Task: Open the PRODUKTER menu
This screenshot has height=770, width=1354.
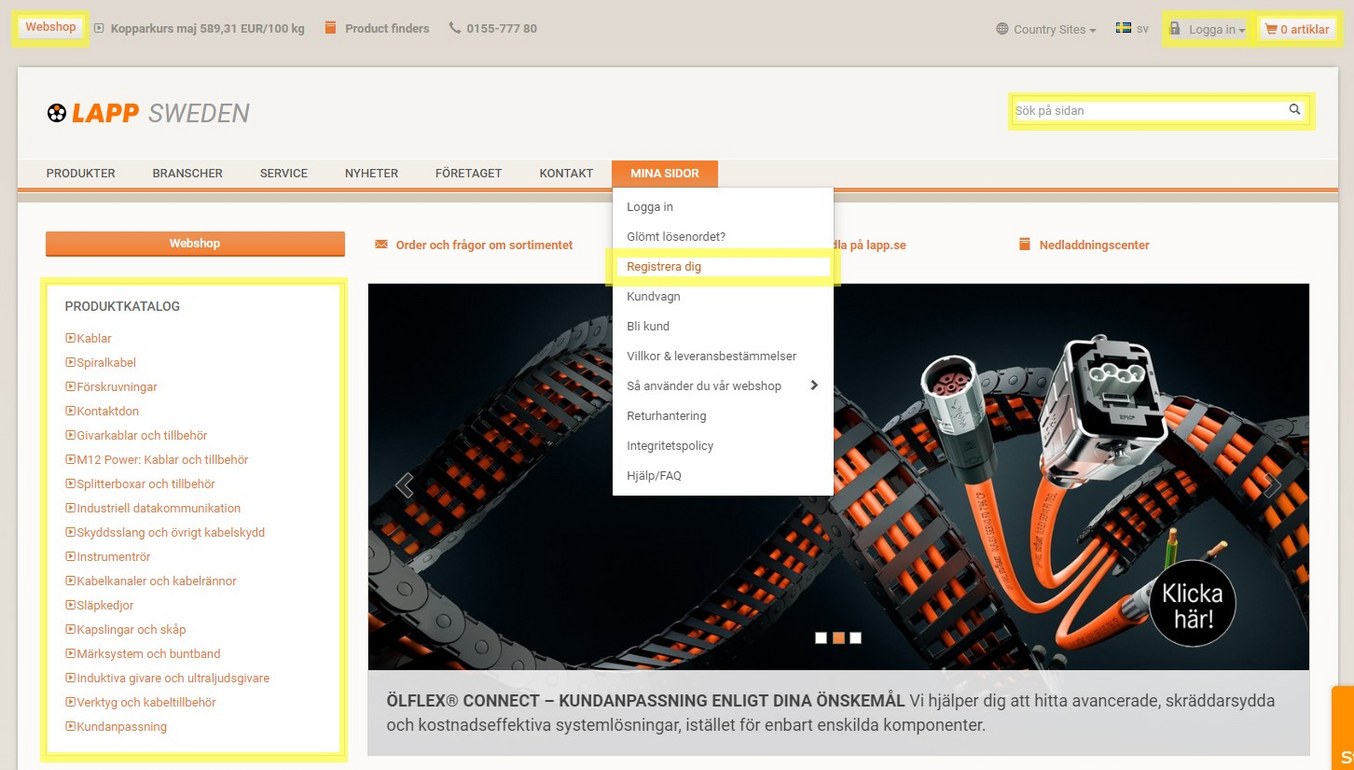Action: [x=81, y=173]
